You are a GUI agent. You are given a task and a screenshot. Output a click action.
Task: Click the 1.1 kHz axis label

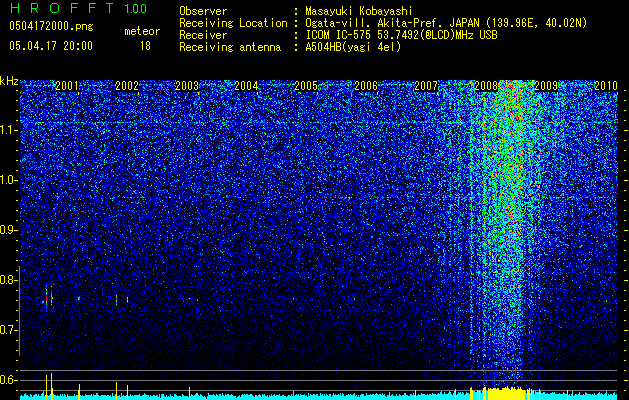coord(8,130)
